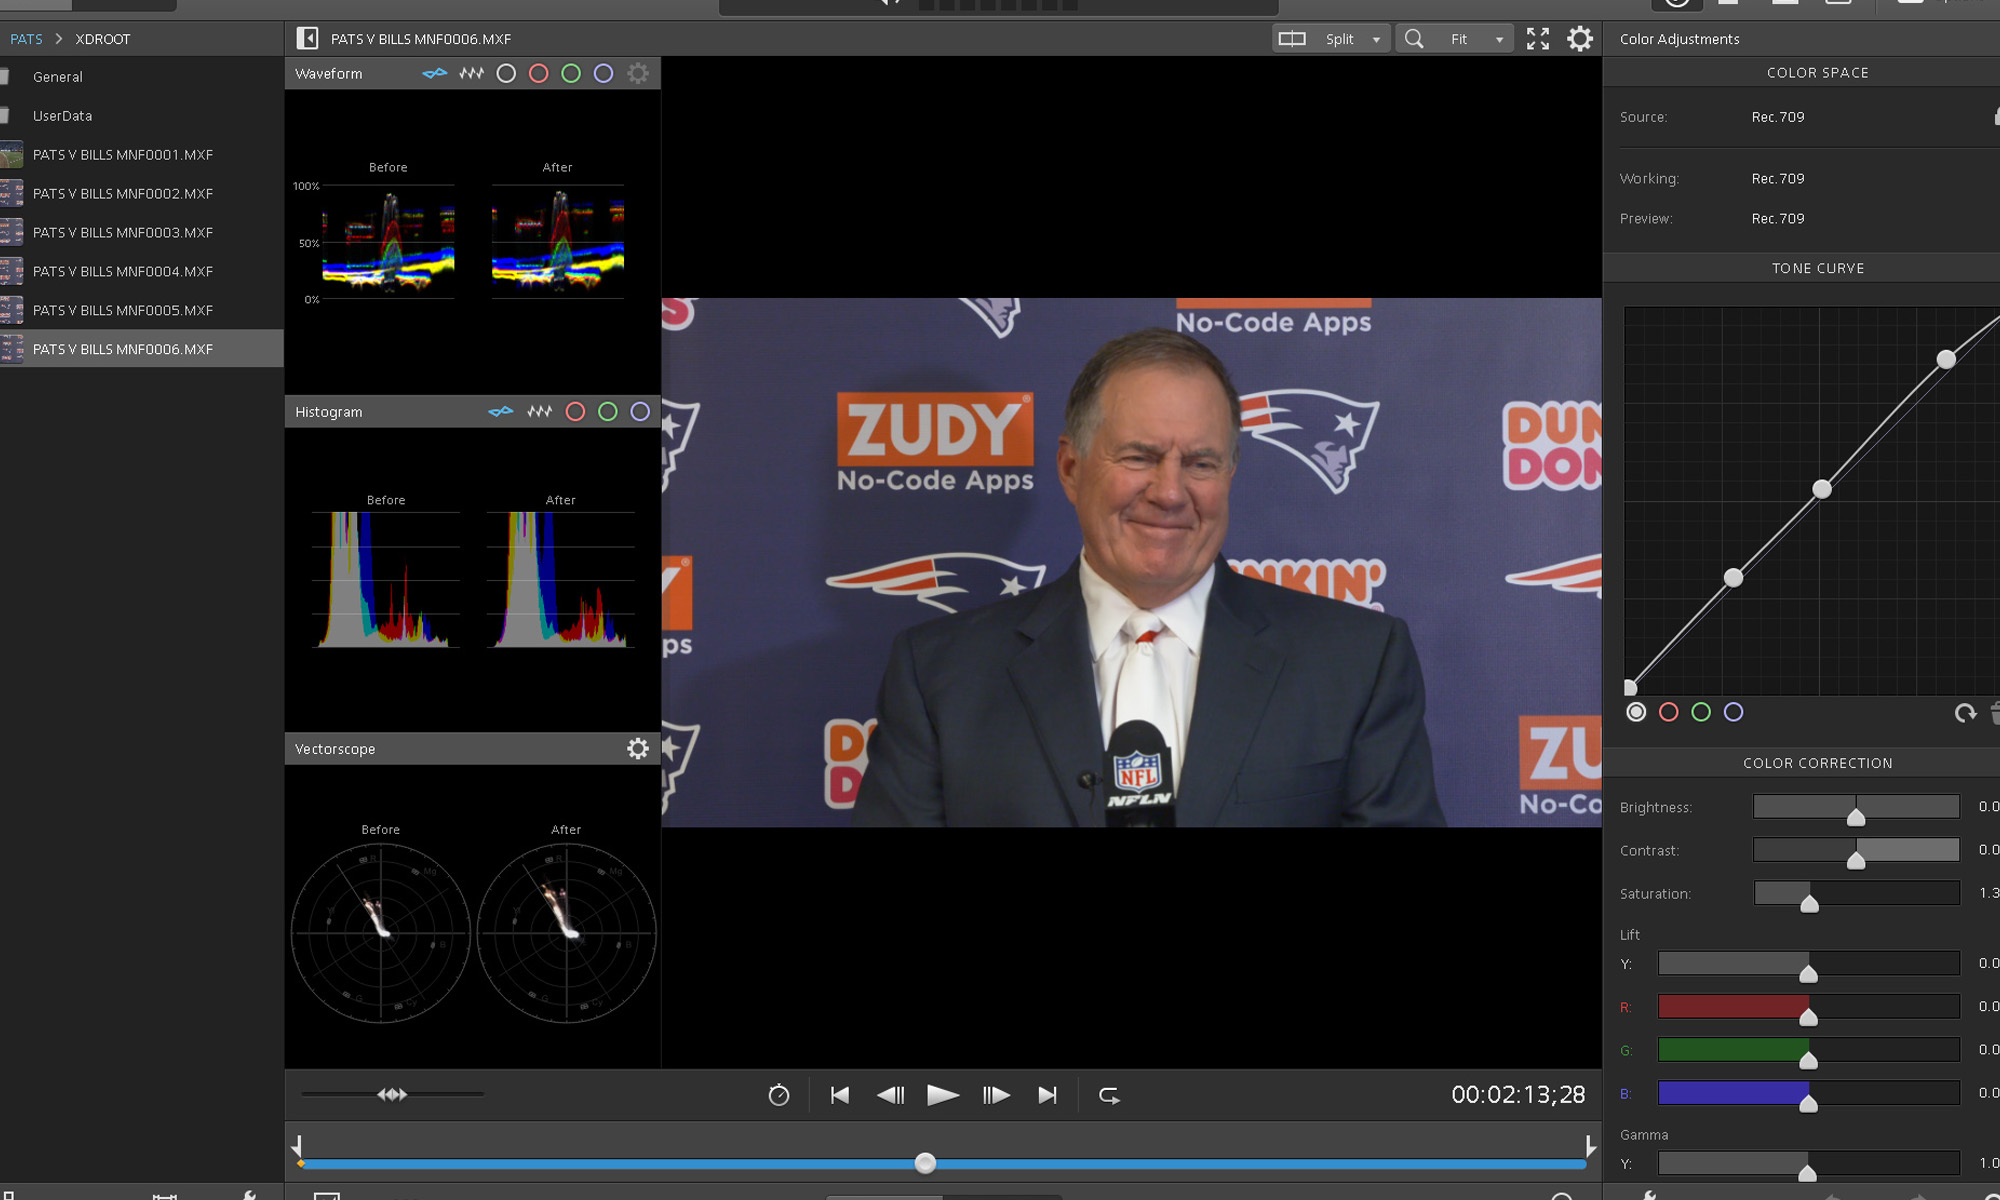The width and height of the screenshot is (2000, 1200).
Task: Enable the blue channel for the tone curve
Action: pos(1735,712)
